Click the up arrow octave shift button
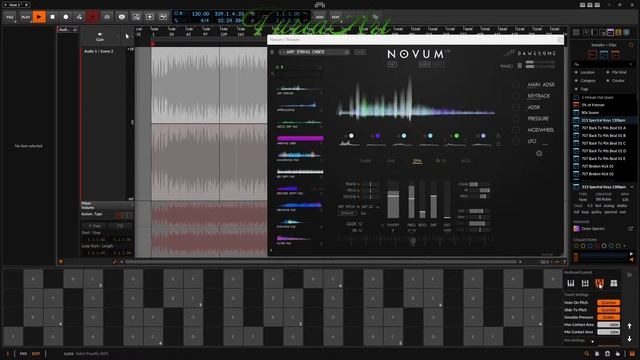The width and height of the screenshot is (640, 360). pyautogui.click(x=629, y=326)
